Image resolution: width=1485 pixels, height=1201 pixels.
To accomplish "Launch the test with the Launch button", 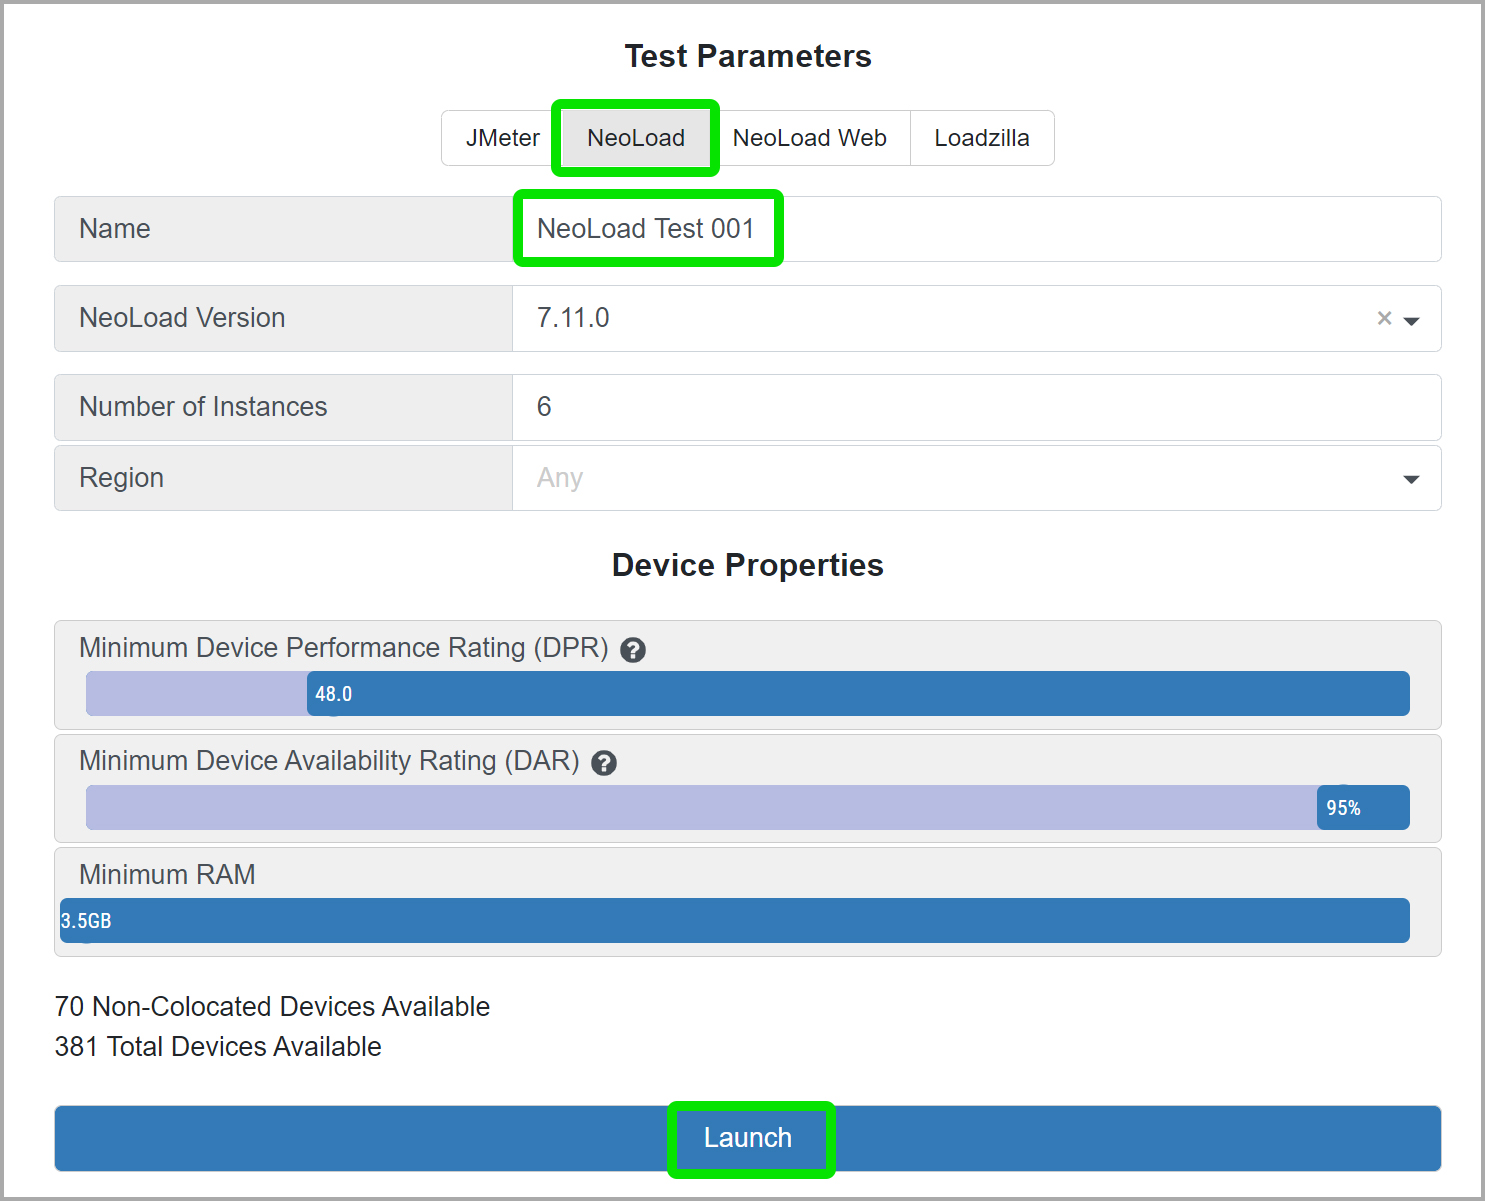I will pos(748,1138).
